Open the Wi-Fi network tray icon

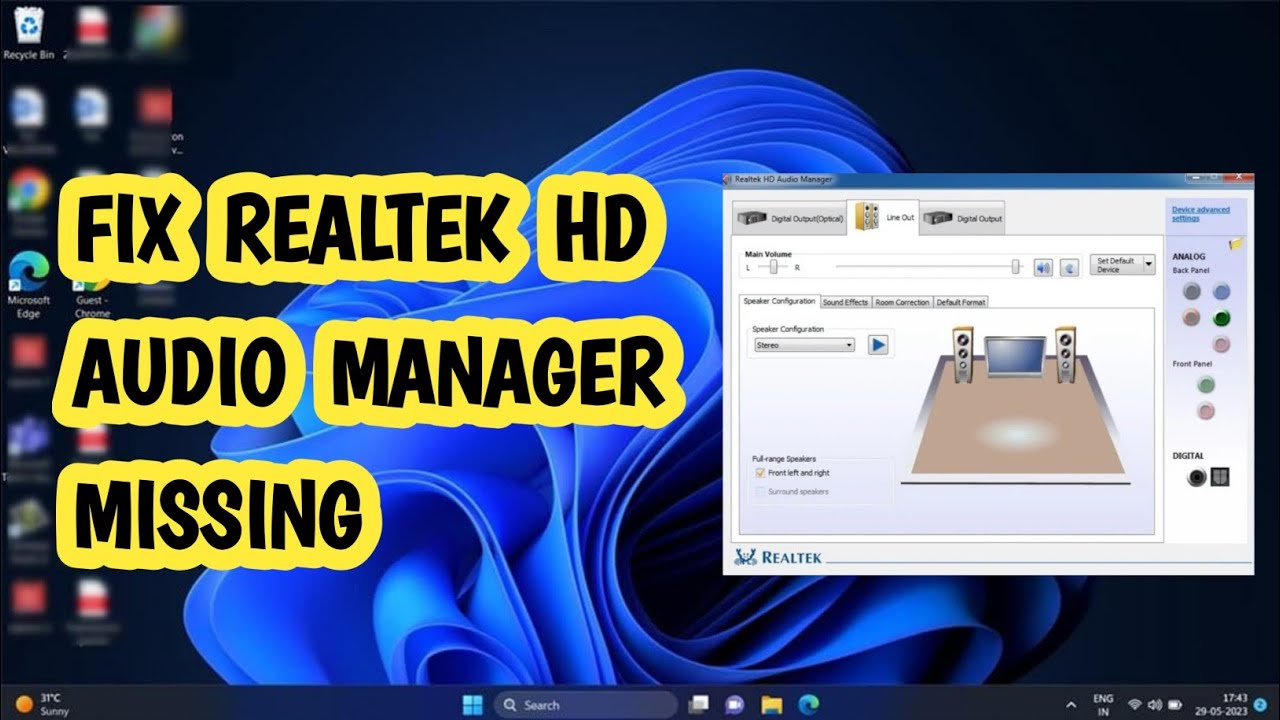point(1135,704)
